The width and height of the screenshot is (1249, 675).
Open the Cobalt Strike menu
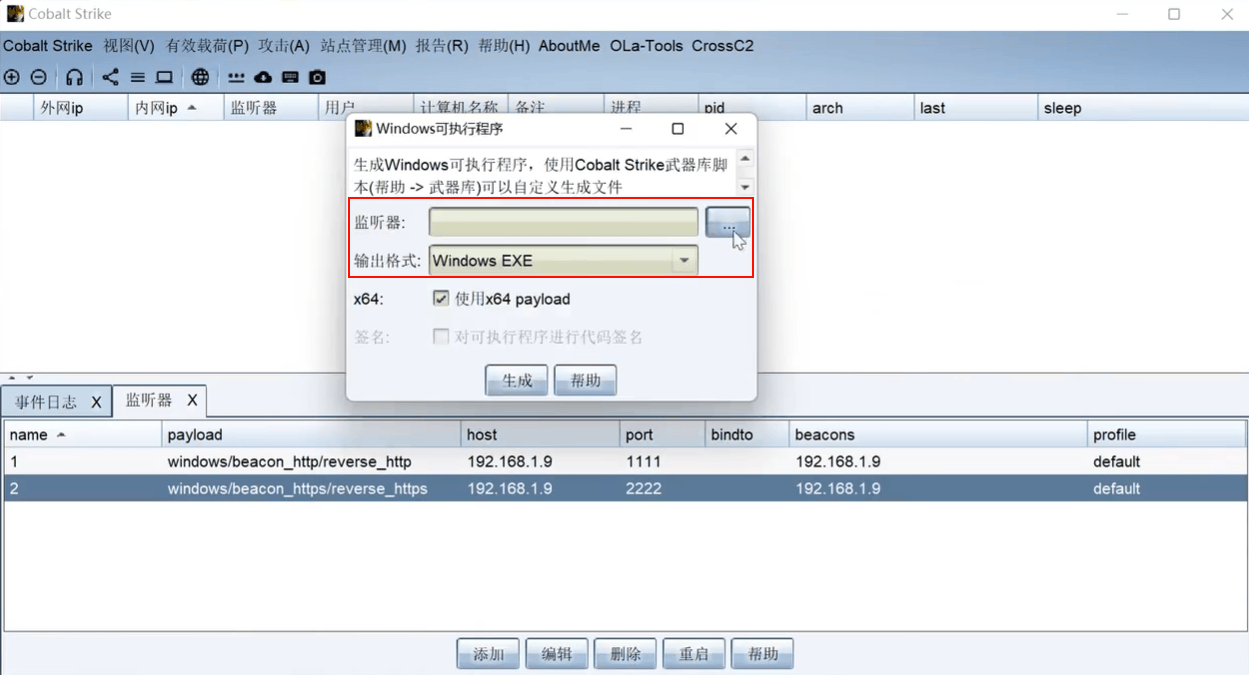point(48,46)
